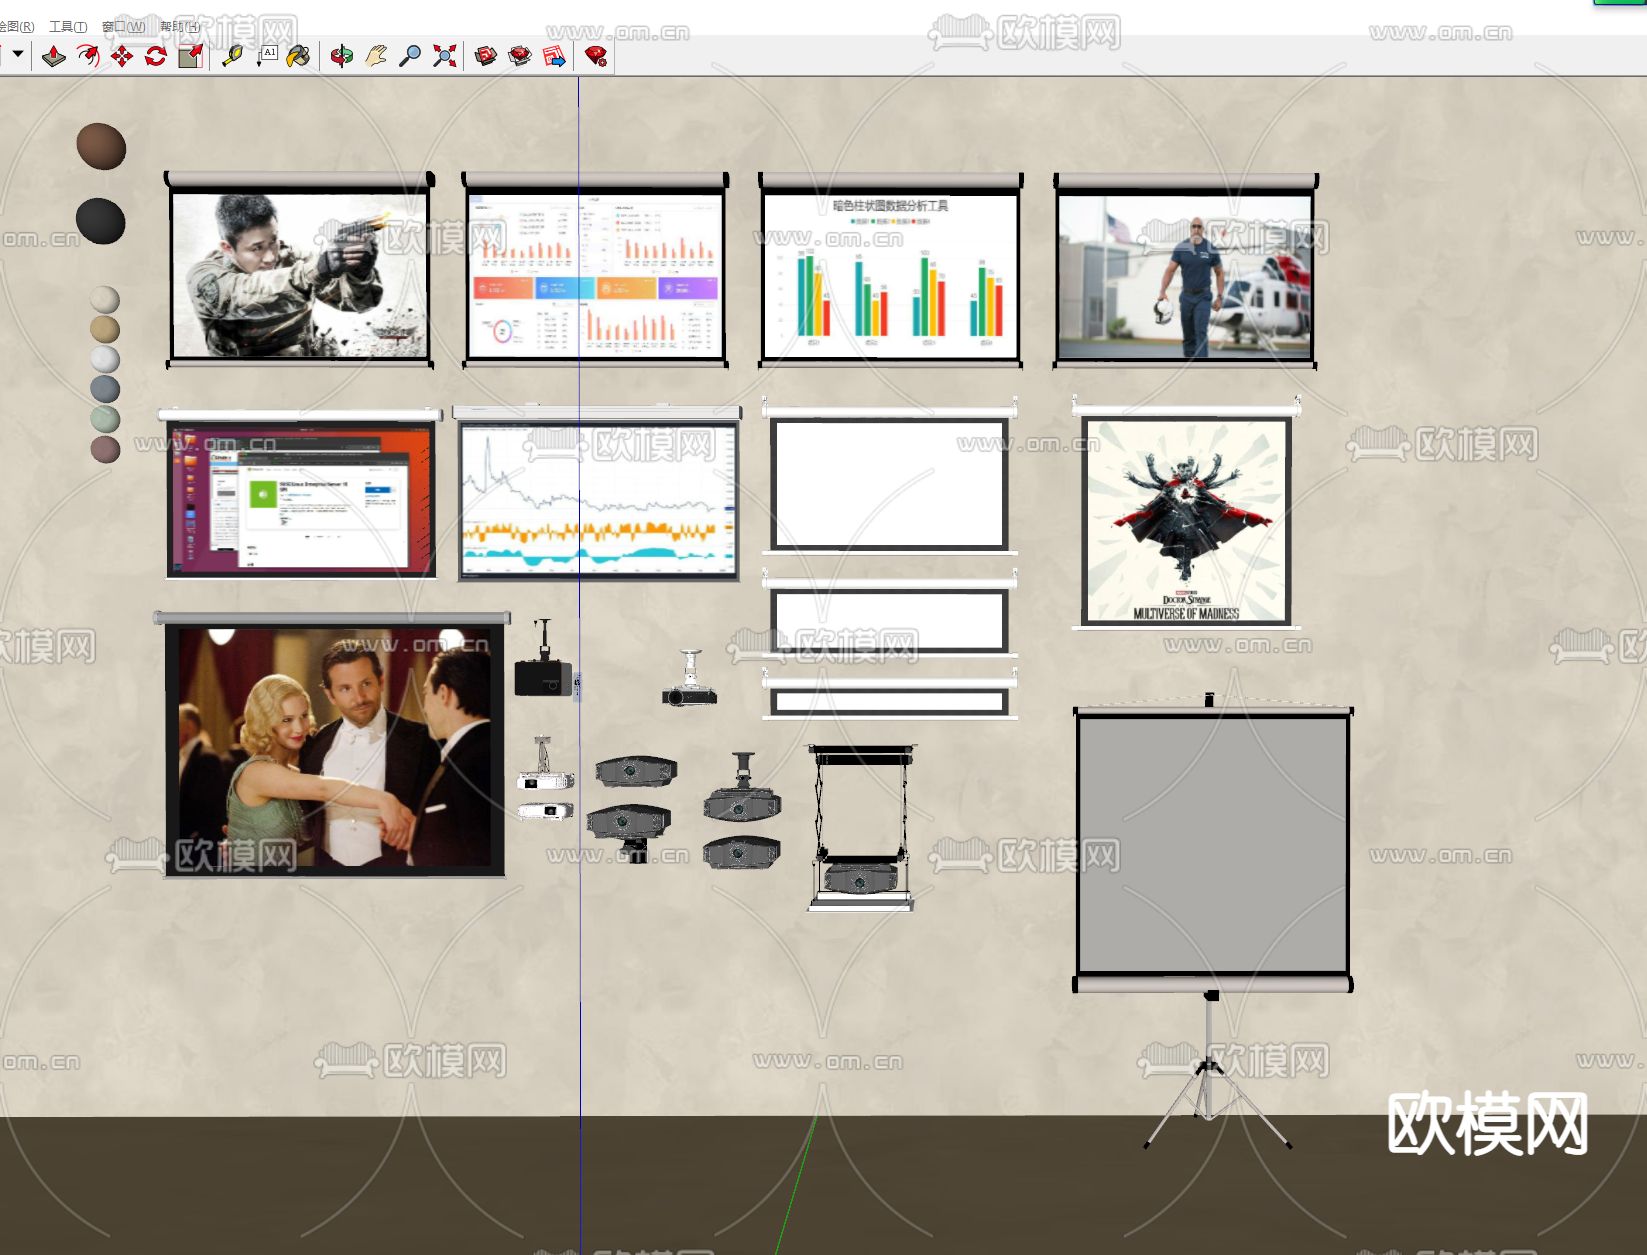
Task: Pick the gray-green material sphere
Action: 105,419
